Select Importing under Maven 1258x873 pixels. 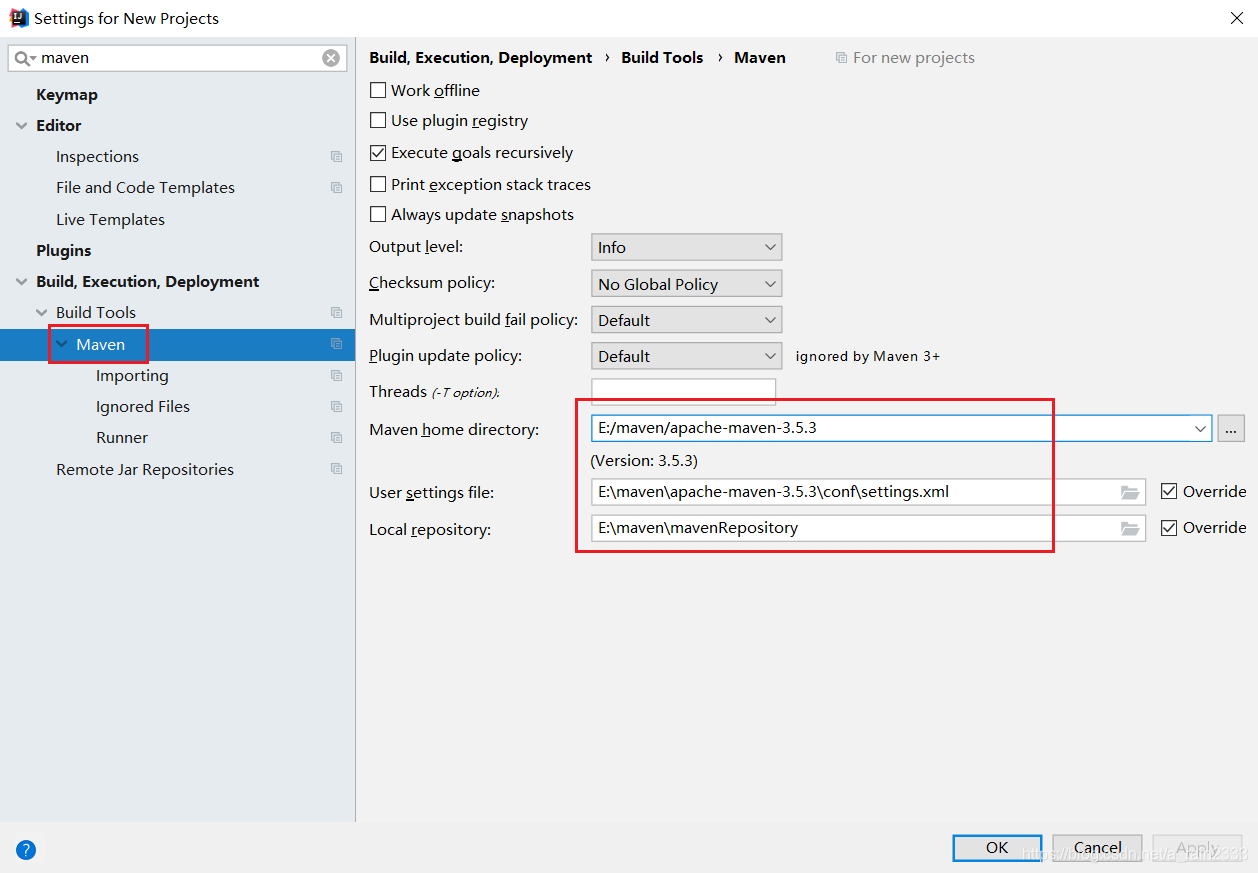[x=132, y=376]
